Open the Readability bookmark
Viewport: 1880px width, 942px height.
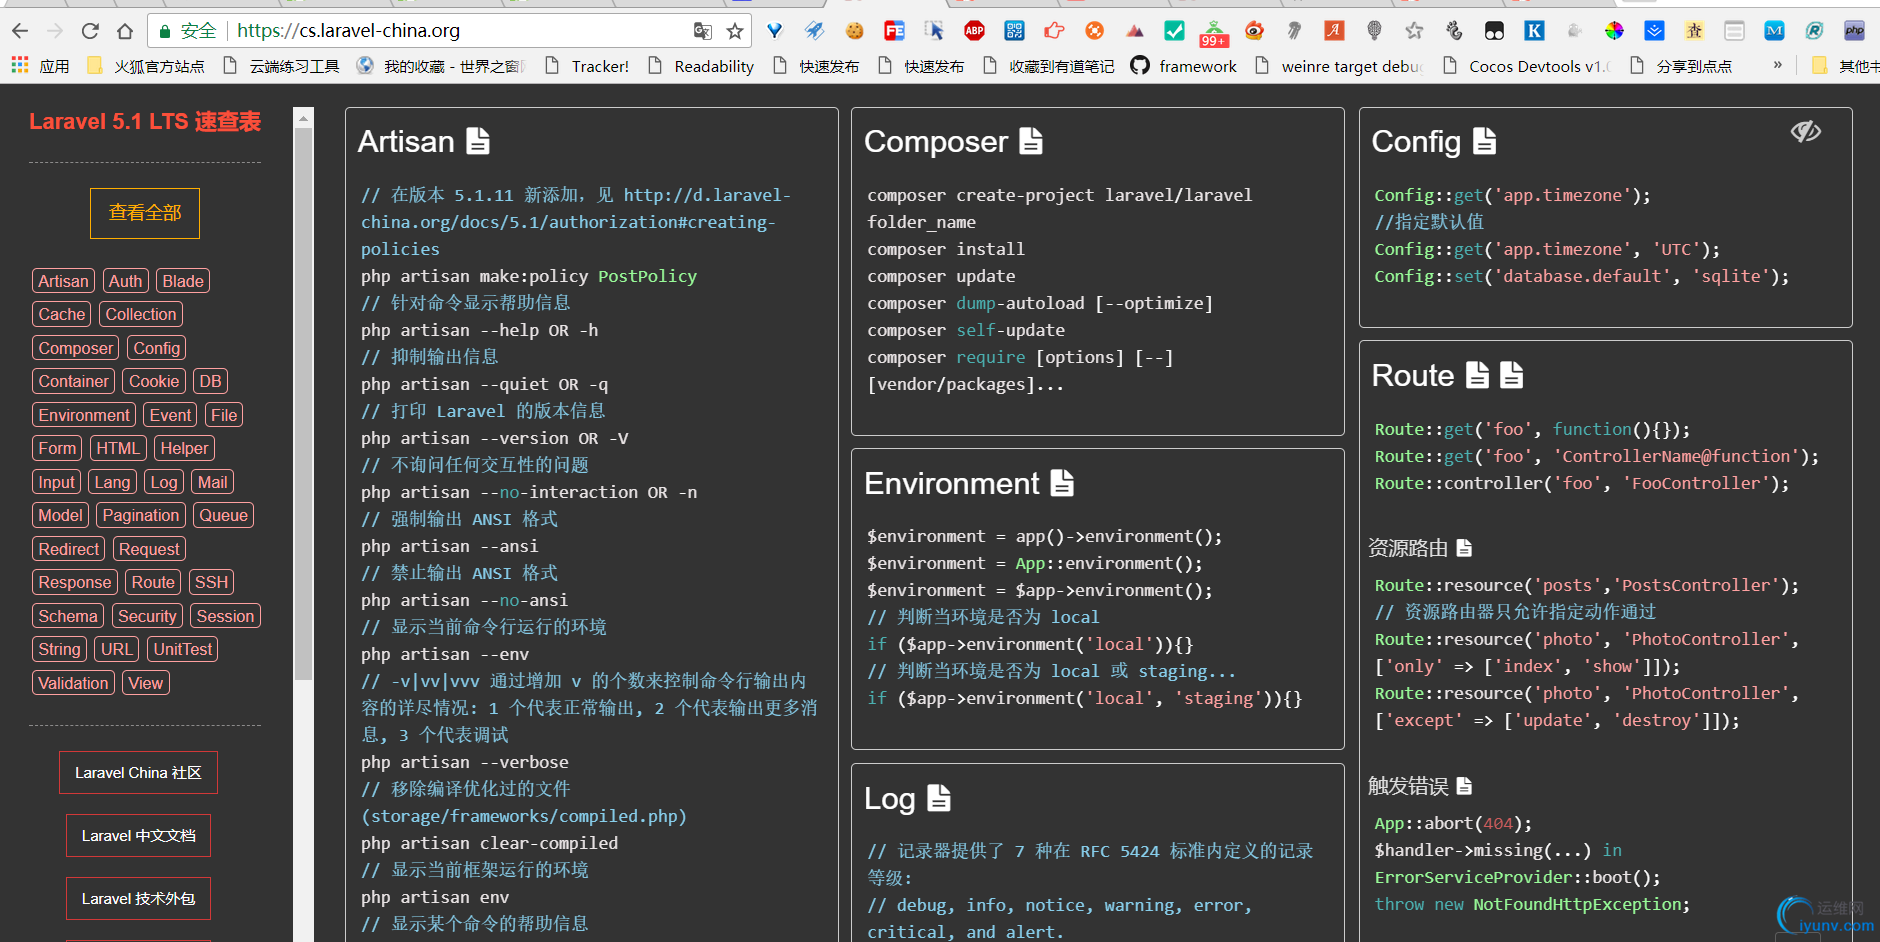tap(701, 66)
